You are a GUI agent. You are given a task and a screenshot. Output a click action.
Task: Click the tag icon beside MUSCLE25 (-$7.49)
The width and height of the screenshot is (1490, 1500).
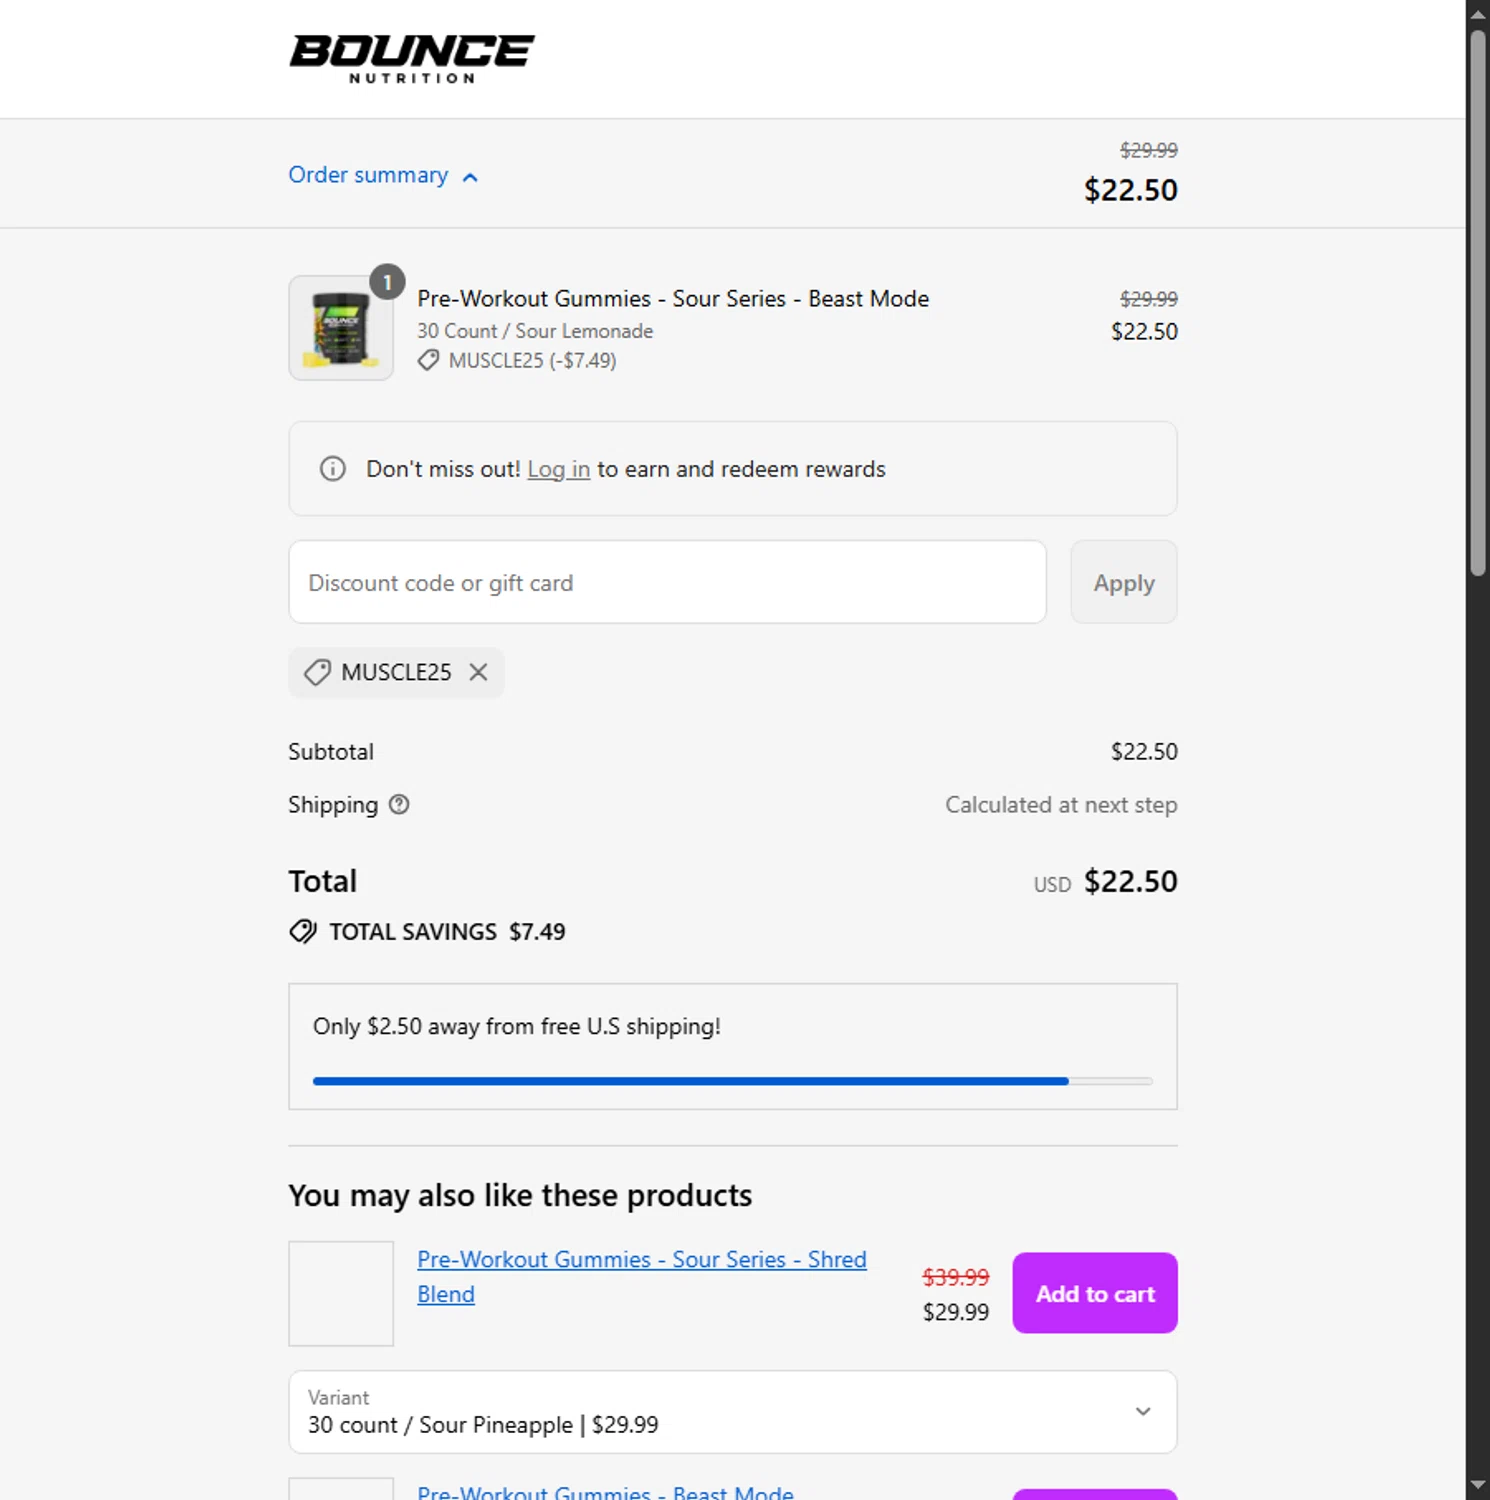coord(428,360)
